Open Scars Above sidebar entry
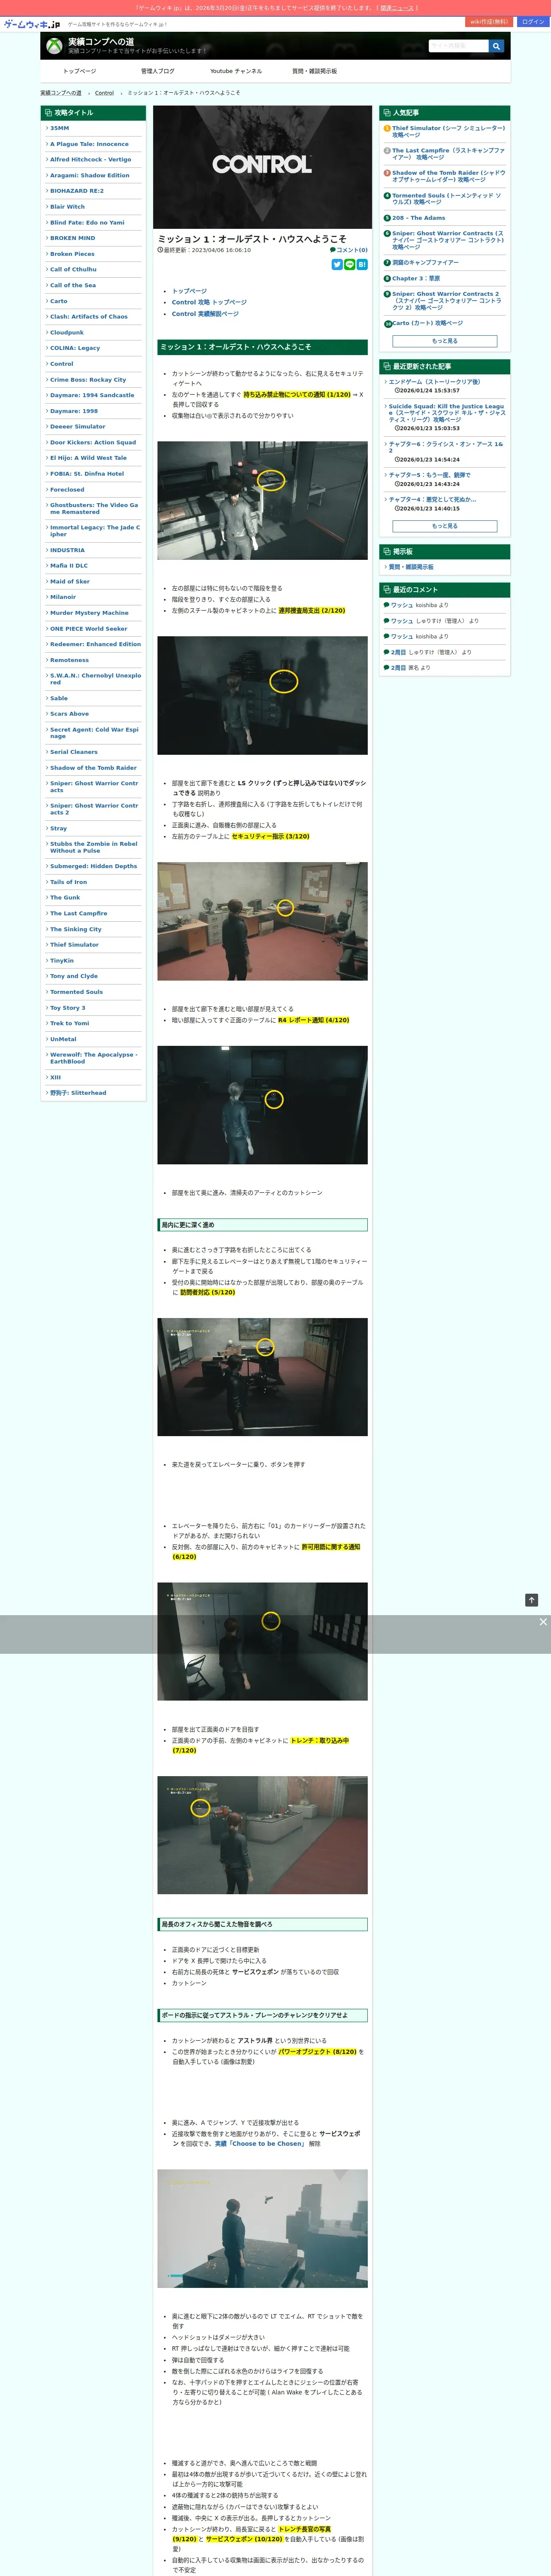551x2576 pixels. pos(69,714)
